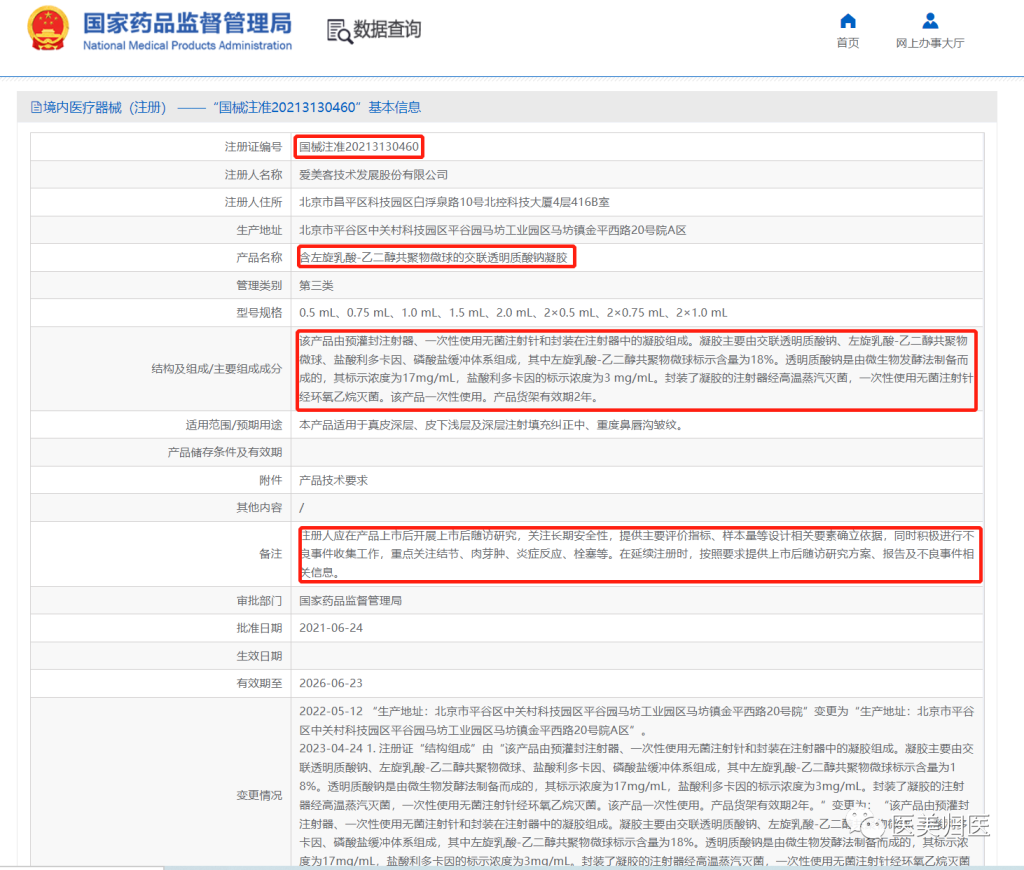Image resolution: width=1024 pixels, height=870 pixels.
Task: Click the 境内医疗器械（注册）panel heading
Action: pos(226,107)
